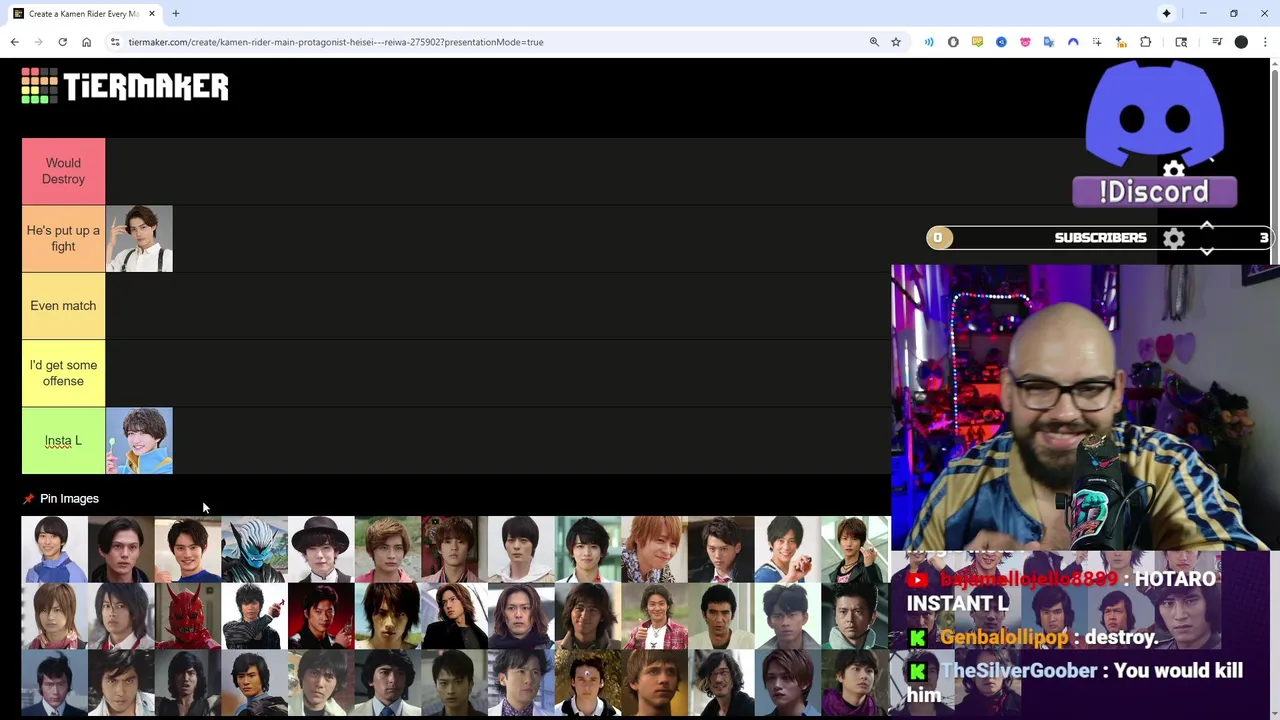This screenshot has width=1280, height=720.
Task: Pick the orange-haired man thumbnail
Action: click(655, 549)
